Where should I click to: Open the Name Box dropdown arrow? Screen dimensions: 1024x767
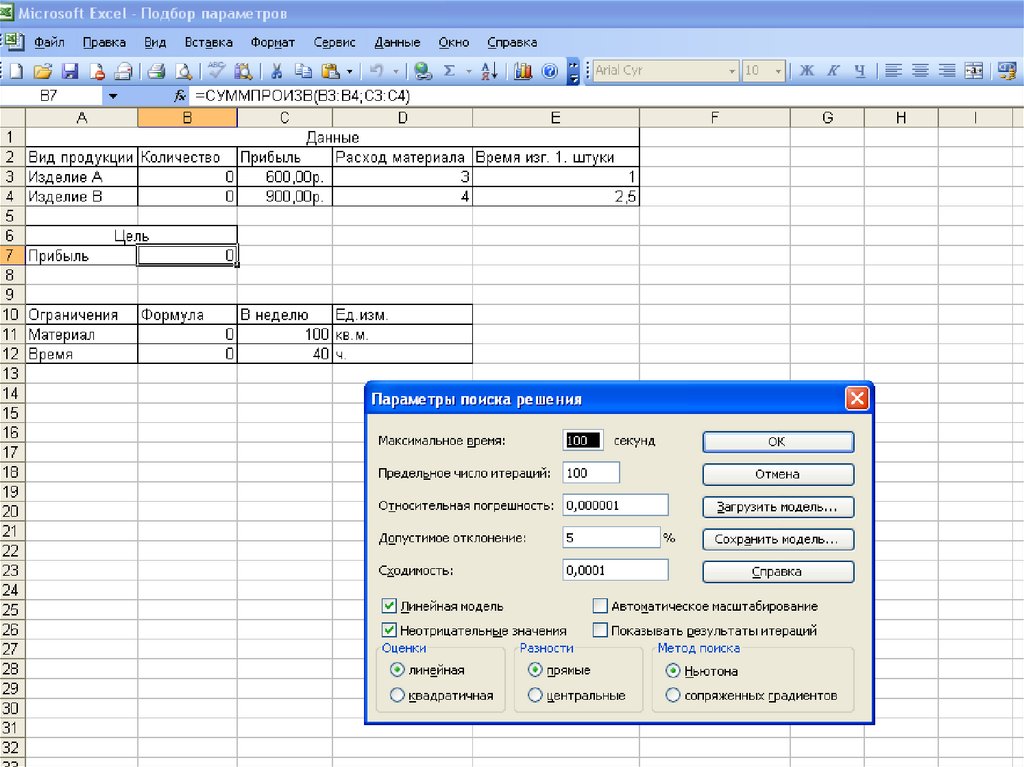coord(113,96)
